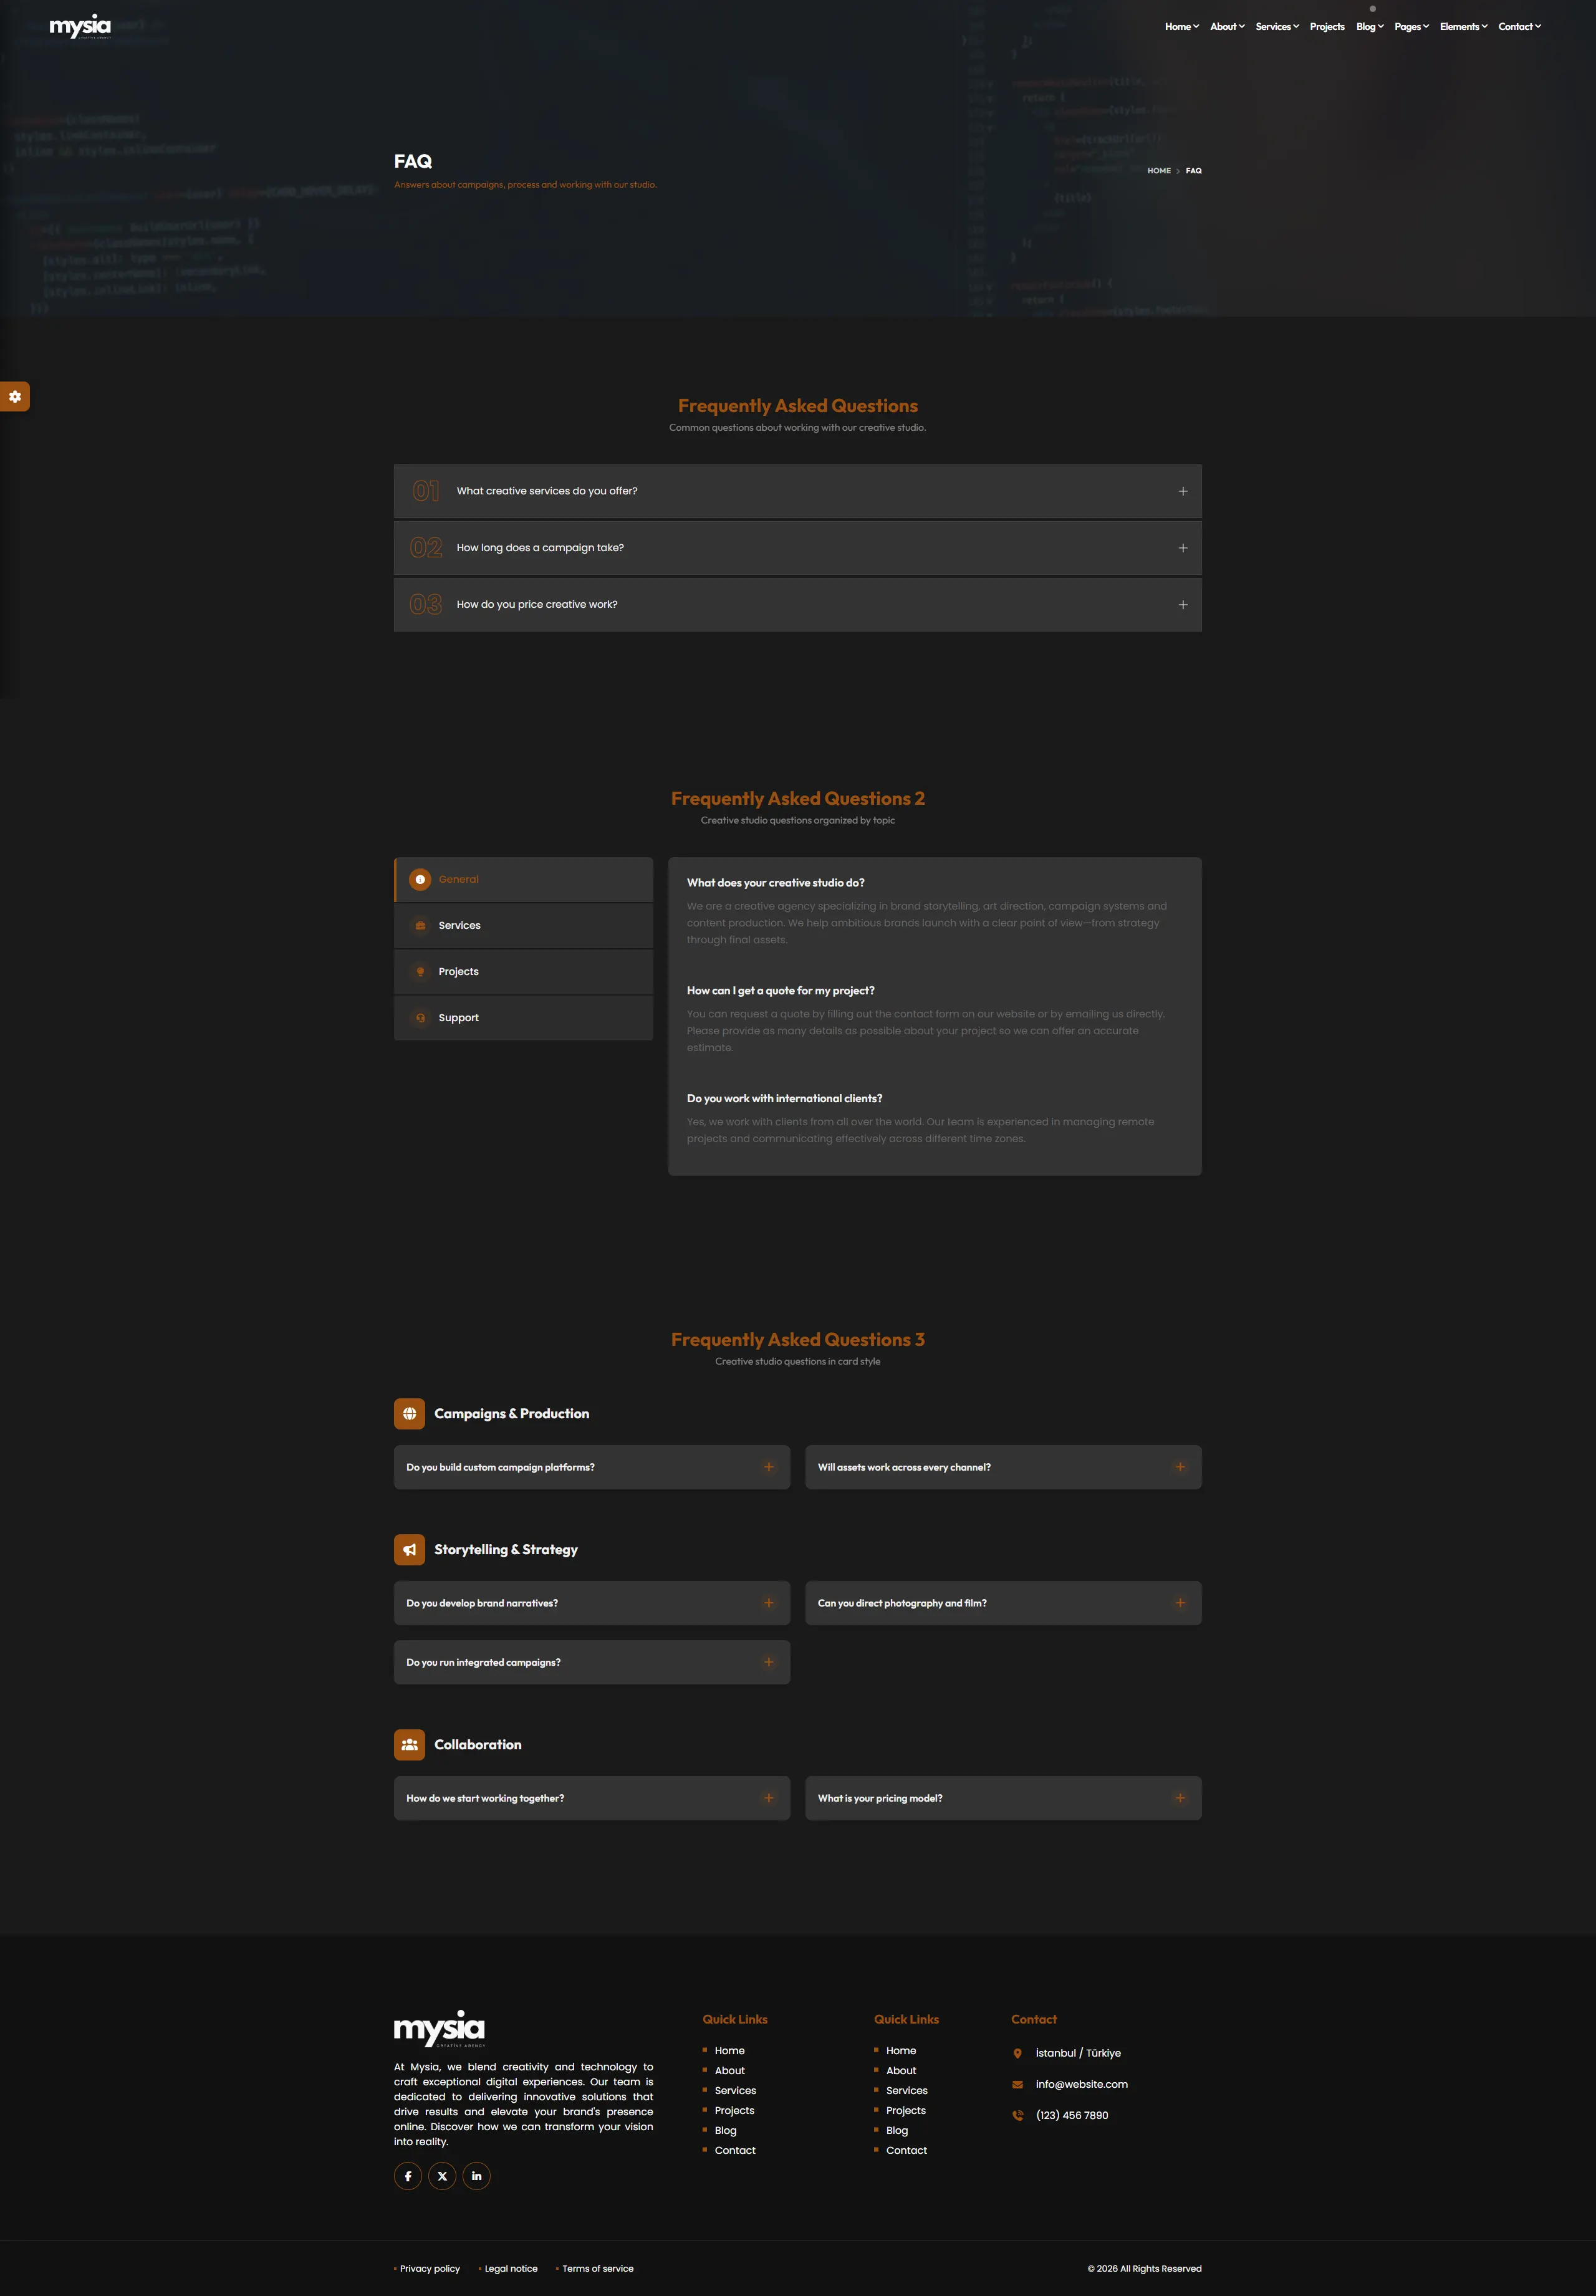Expand 'How long does a campaign take?' plus
Image resolution: width=1596 pixels, height=2296 pixels.
[x=1183, y=548]
